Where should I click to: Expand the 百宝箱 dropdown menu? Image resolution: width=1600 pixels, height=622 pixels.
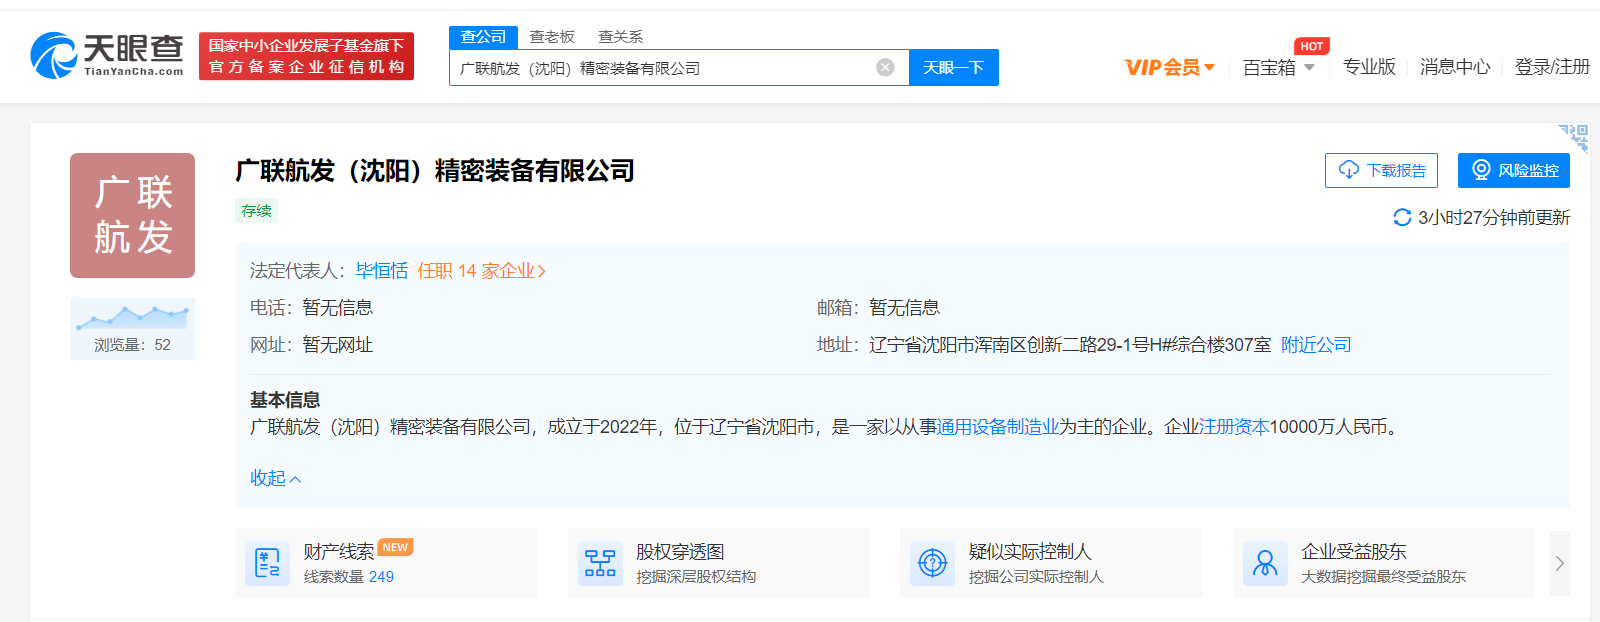point(1279,67)
